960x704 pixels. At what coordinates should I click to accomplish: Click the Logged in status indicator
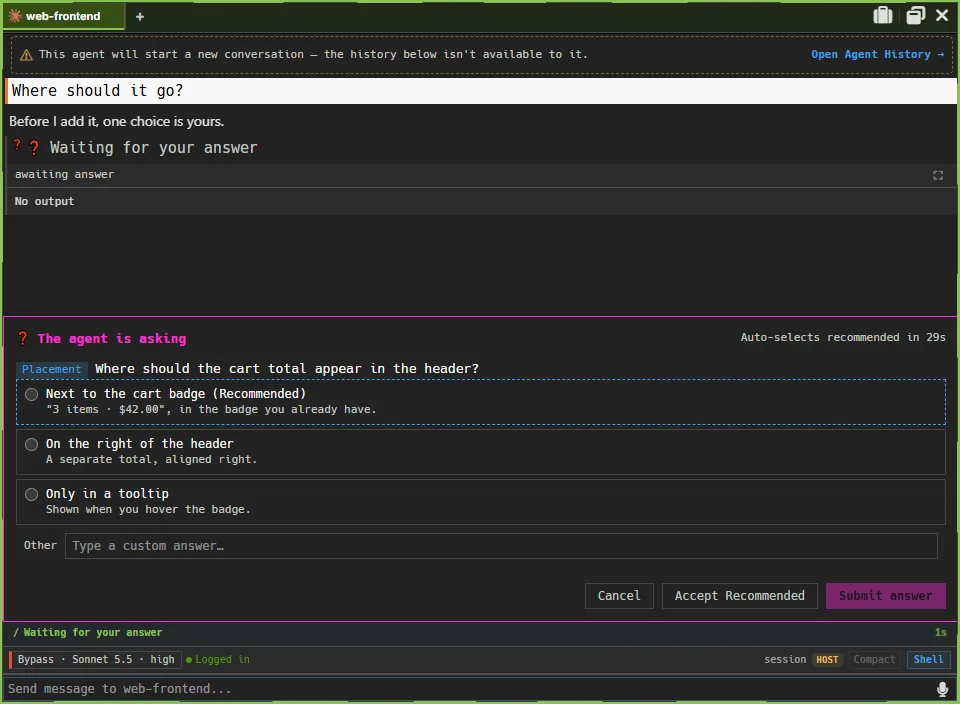pos(218,659)
